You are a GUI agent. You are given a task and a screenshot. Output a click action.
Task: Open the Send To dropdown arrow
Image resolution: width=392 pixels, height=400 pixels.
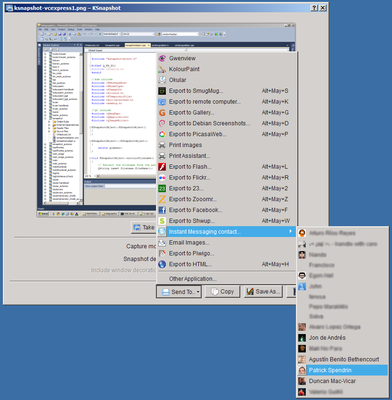[198, 292]
